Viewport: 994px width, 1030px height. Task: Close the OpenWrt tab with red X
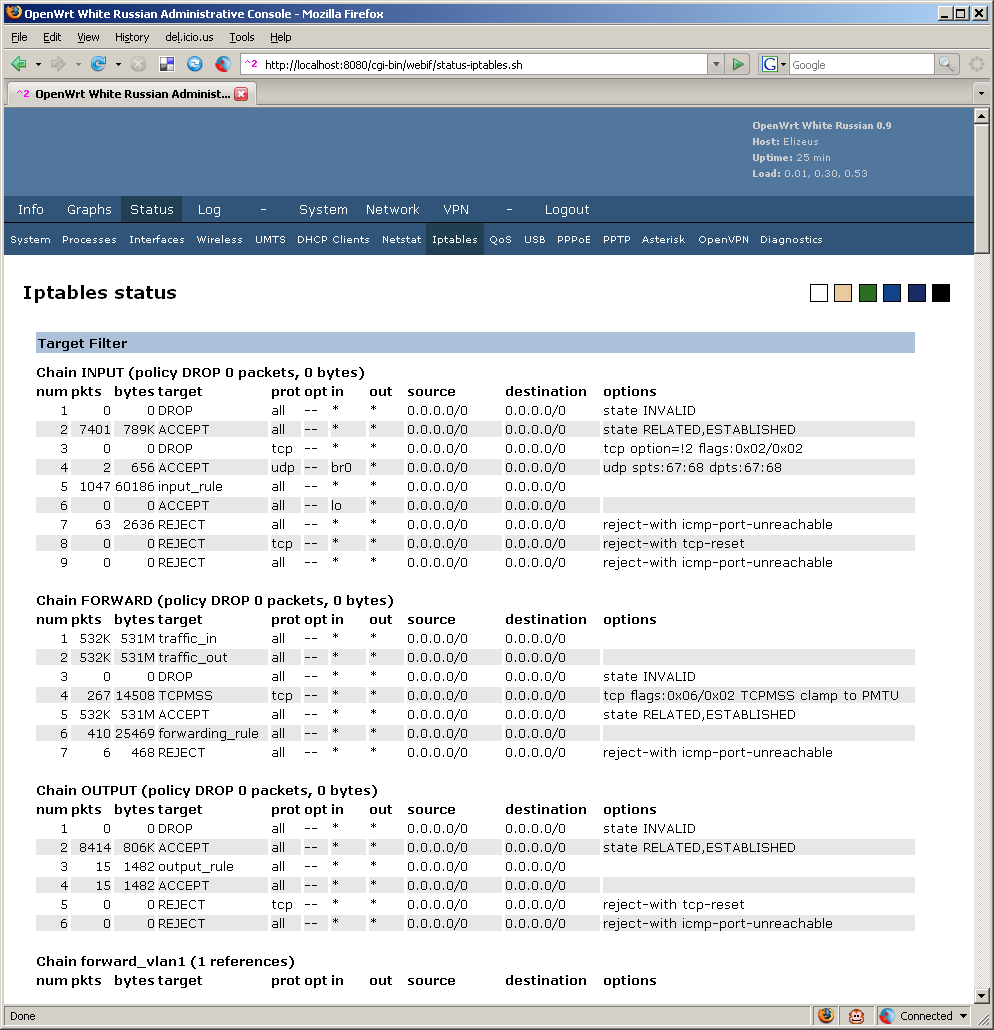tap(242, 94)
